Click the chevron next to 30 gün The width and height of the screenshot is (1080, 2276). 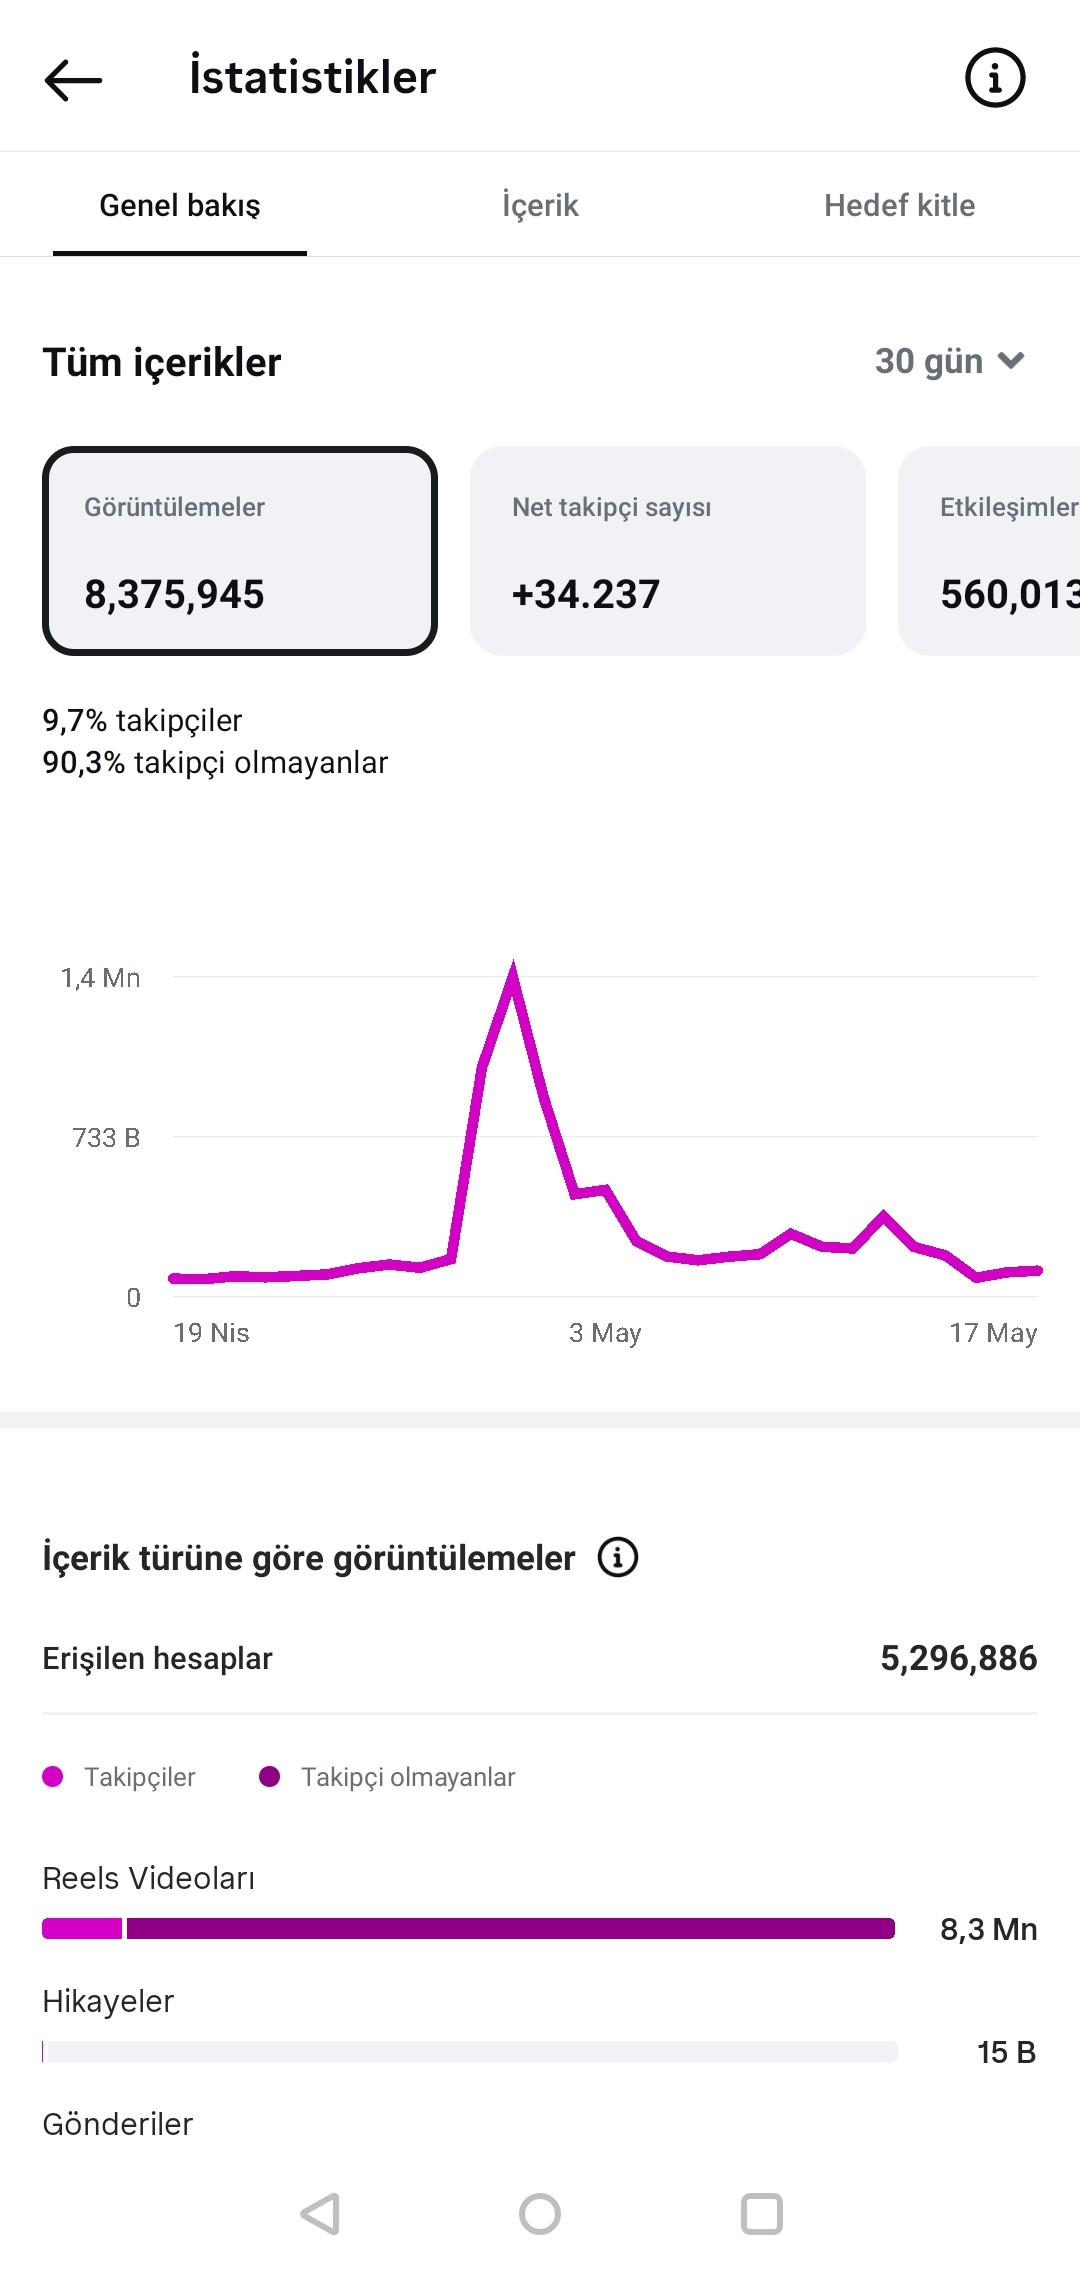pos(1011,361)
